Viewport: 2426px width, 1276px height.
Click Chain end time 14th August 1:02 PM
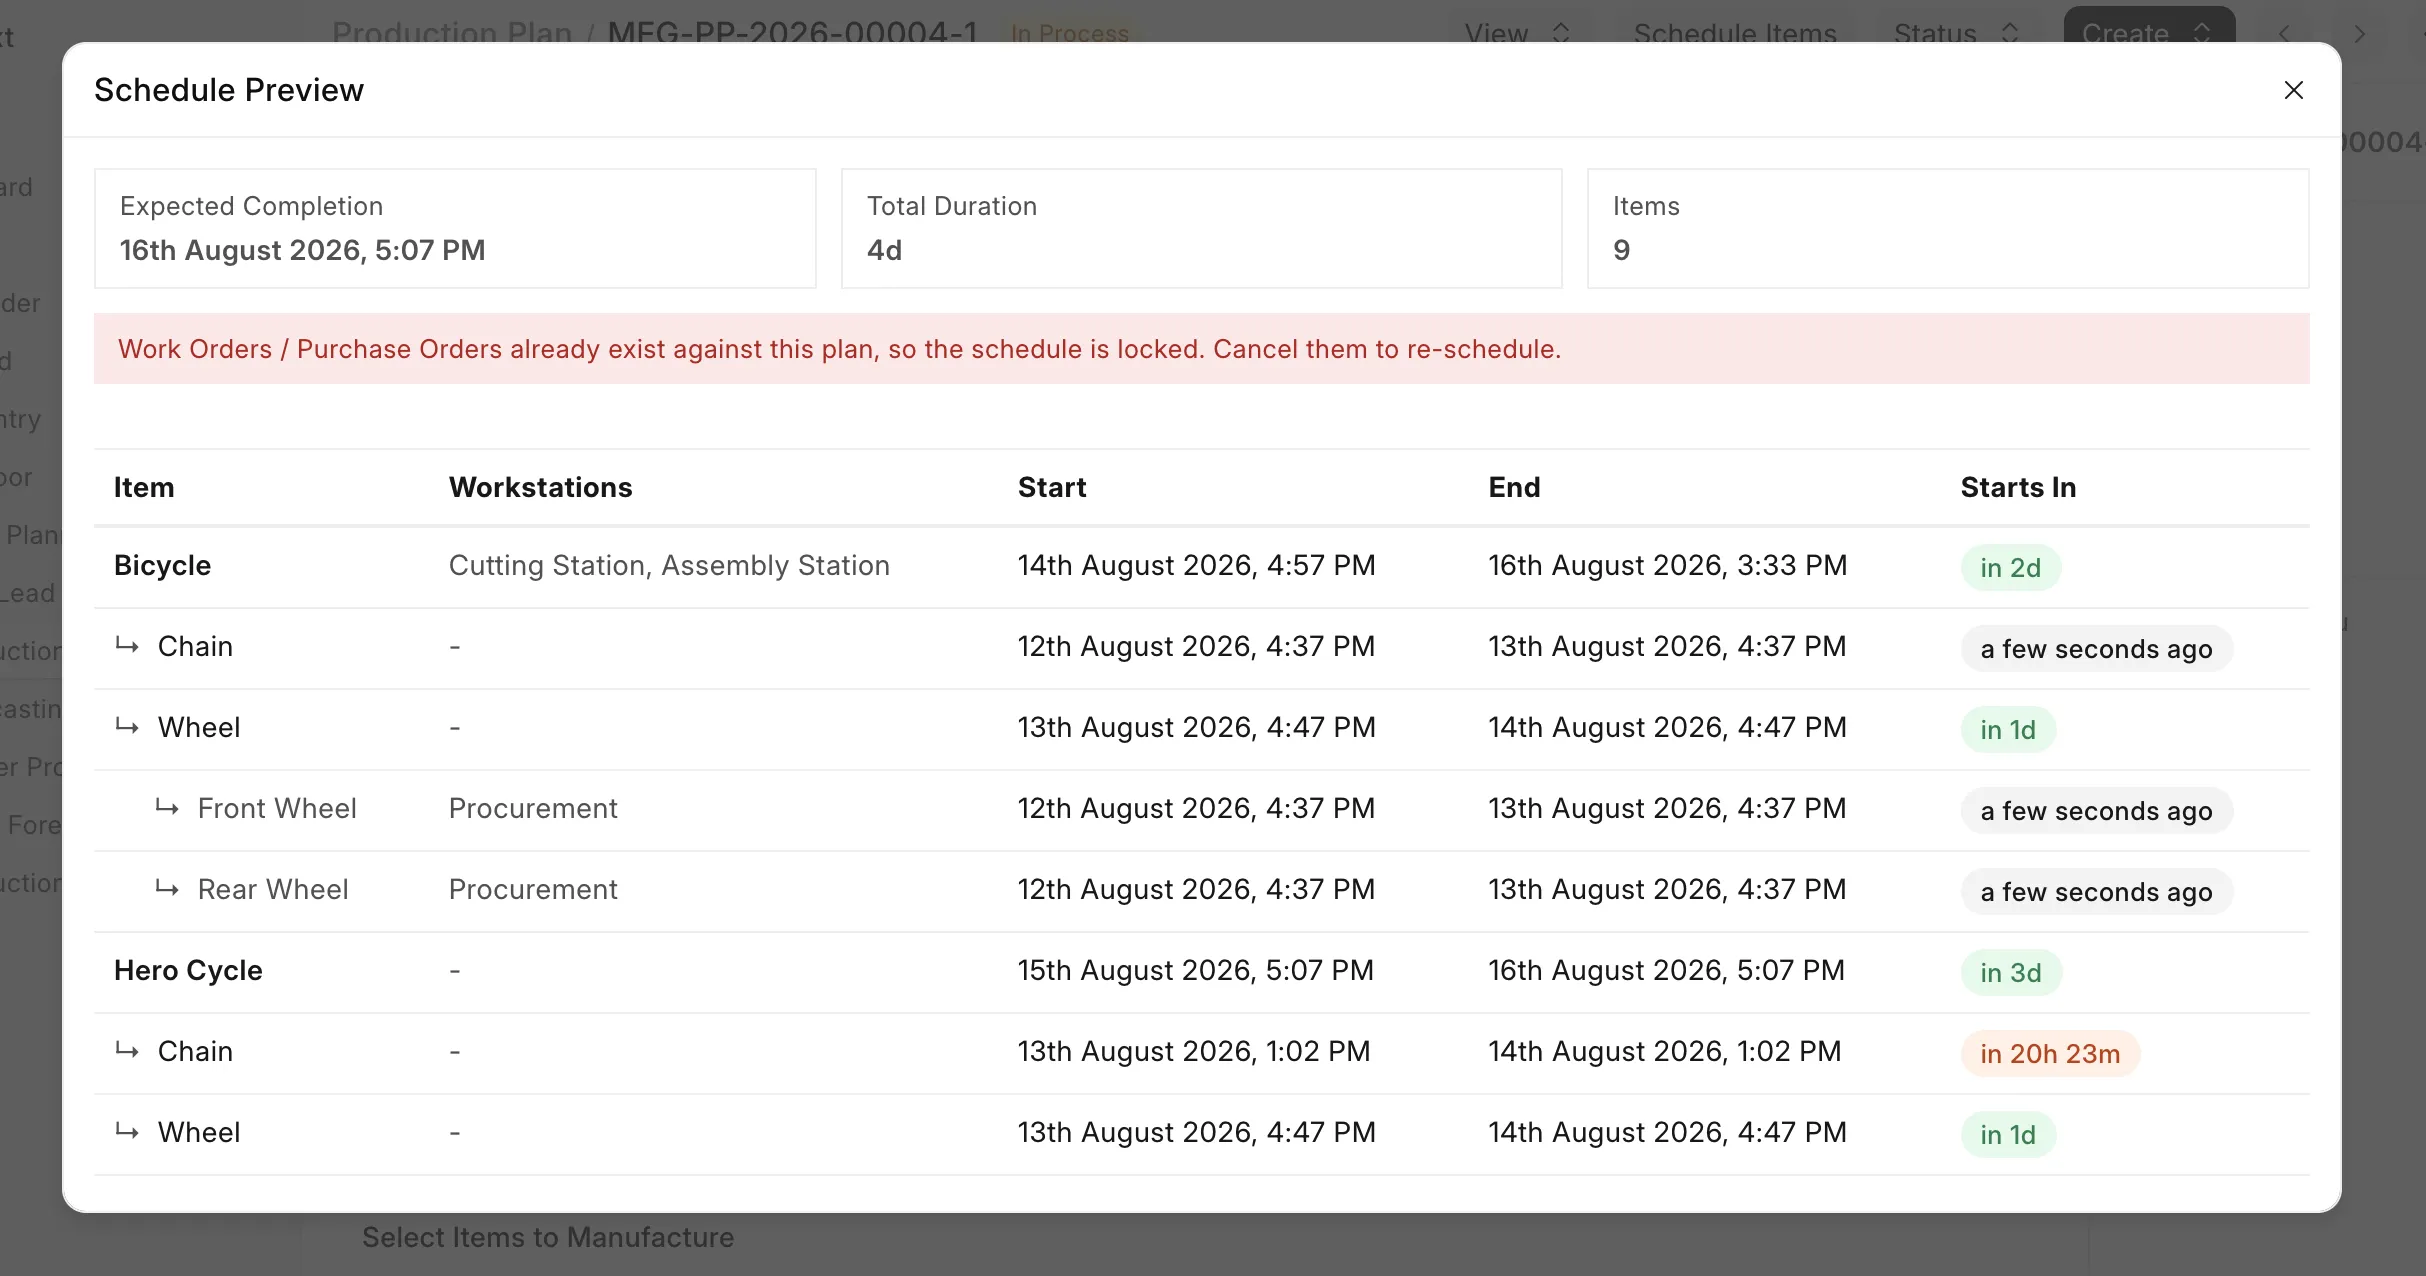click(1664, 1052)
